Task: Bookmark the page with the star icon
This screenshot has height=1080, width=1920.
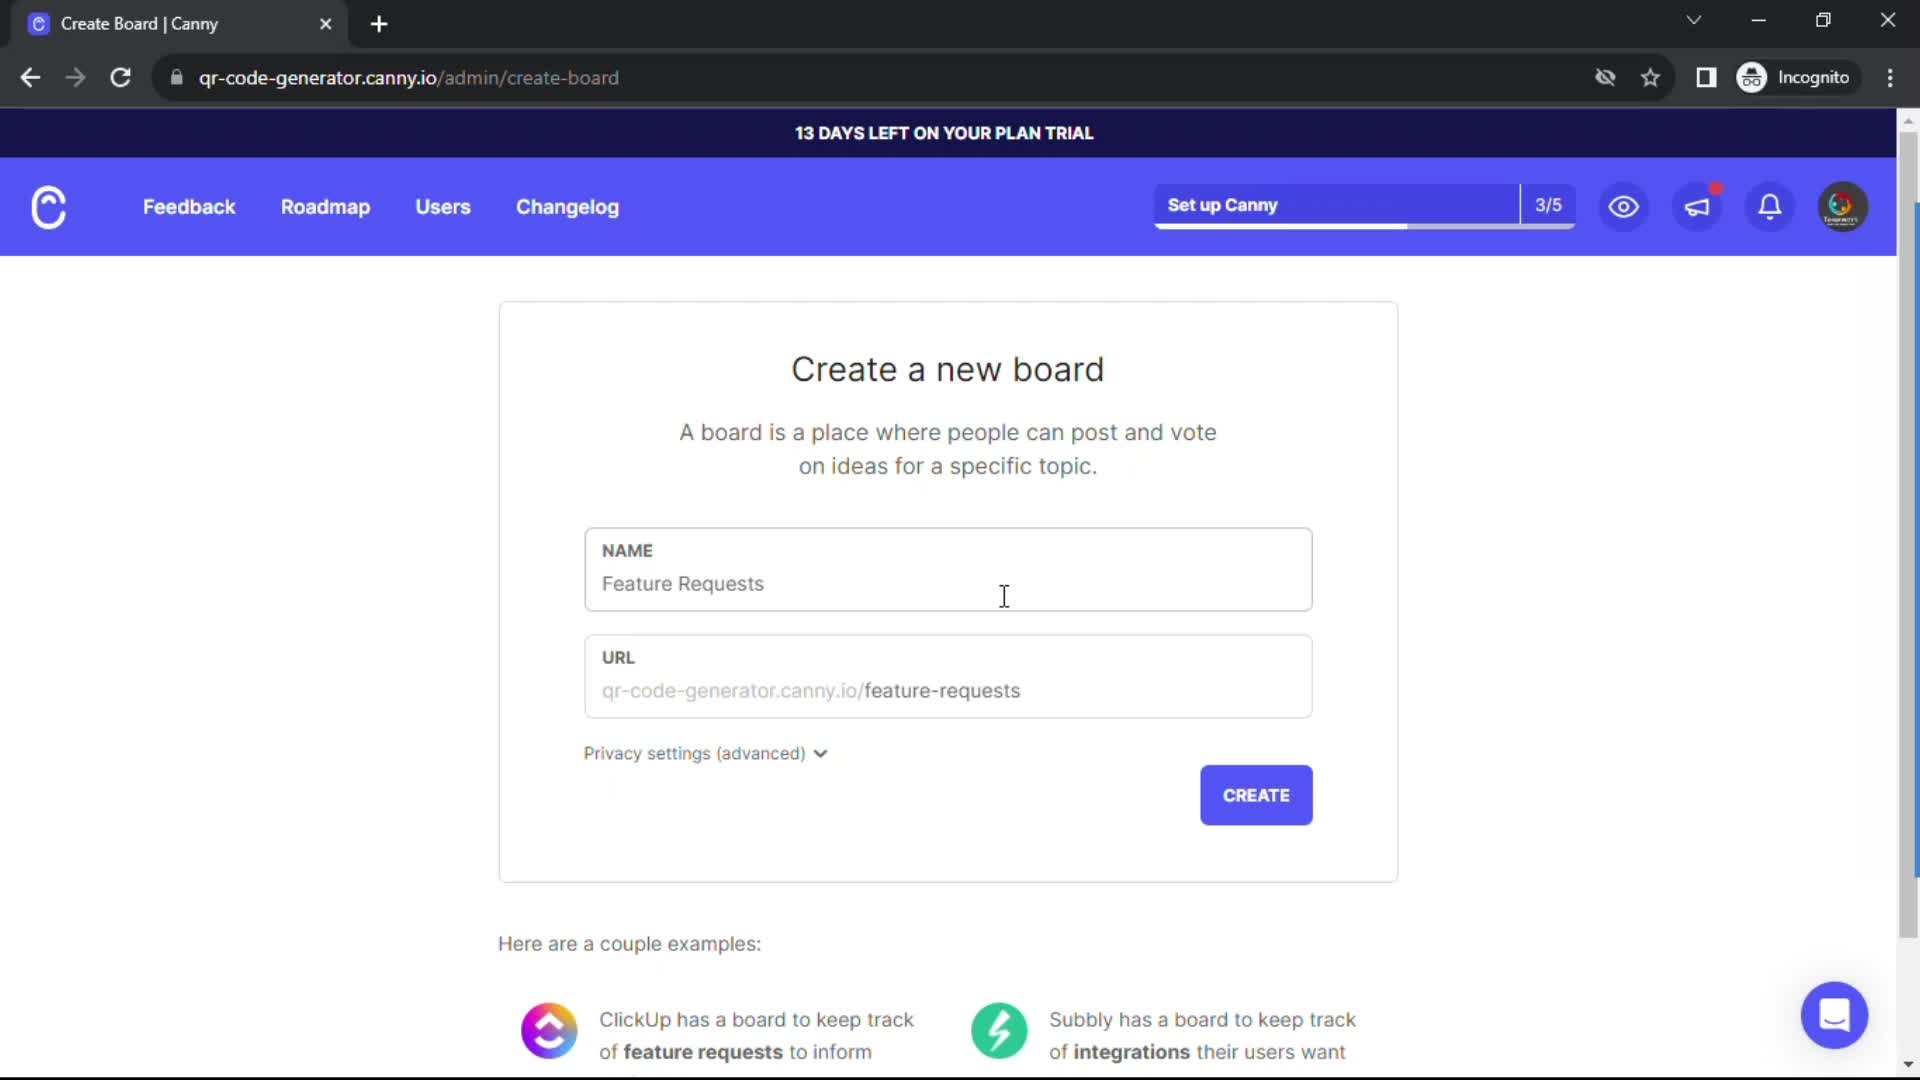Action: click(x=1650, y=77)
